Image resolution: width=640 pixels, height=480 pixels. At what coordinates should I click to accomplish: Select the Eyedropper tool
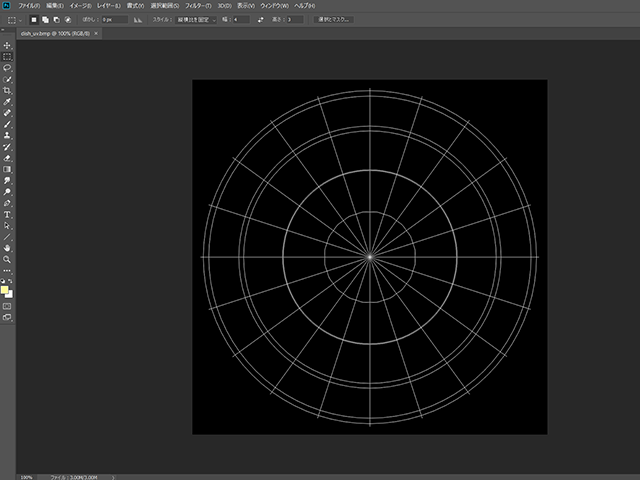click(x=7, y=102)
